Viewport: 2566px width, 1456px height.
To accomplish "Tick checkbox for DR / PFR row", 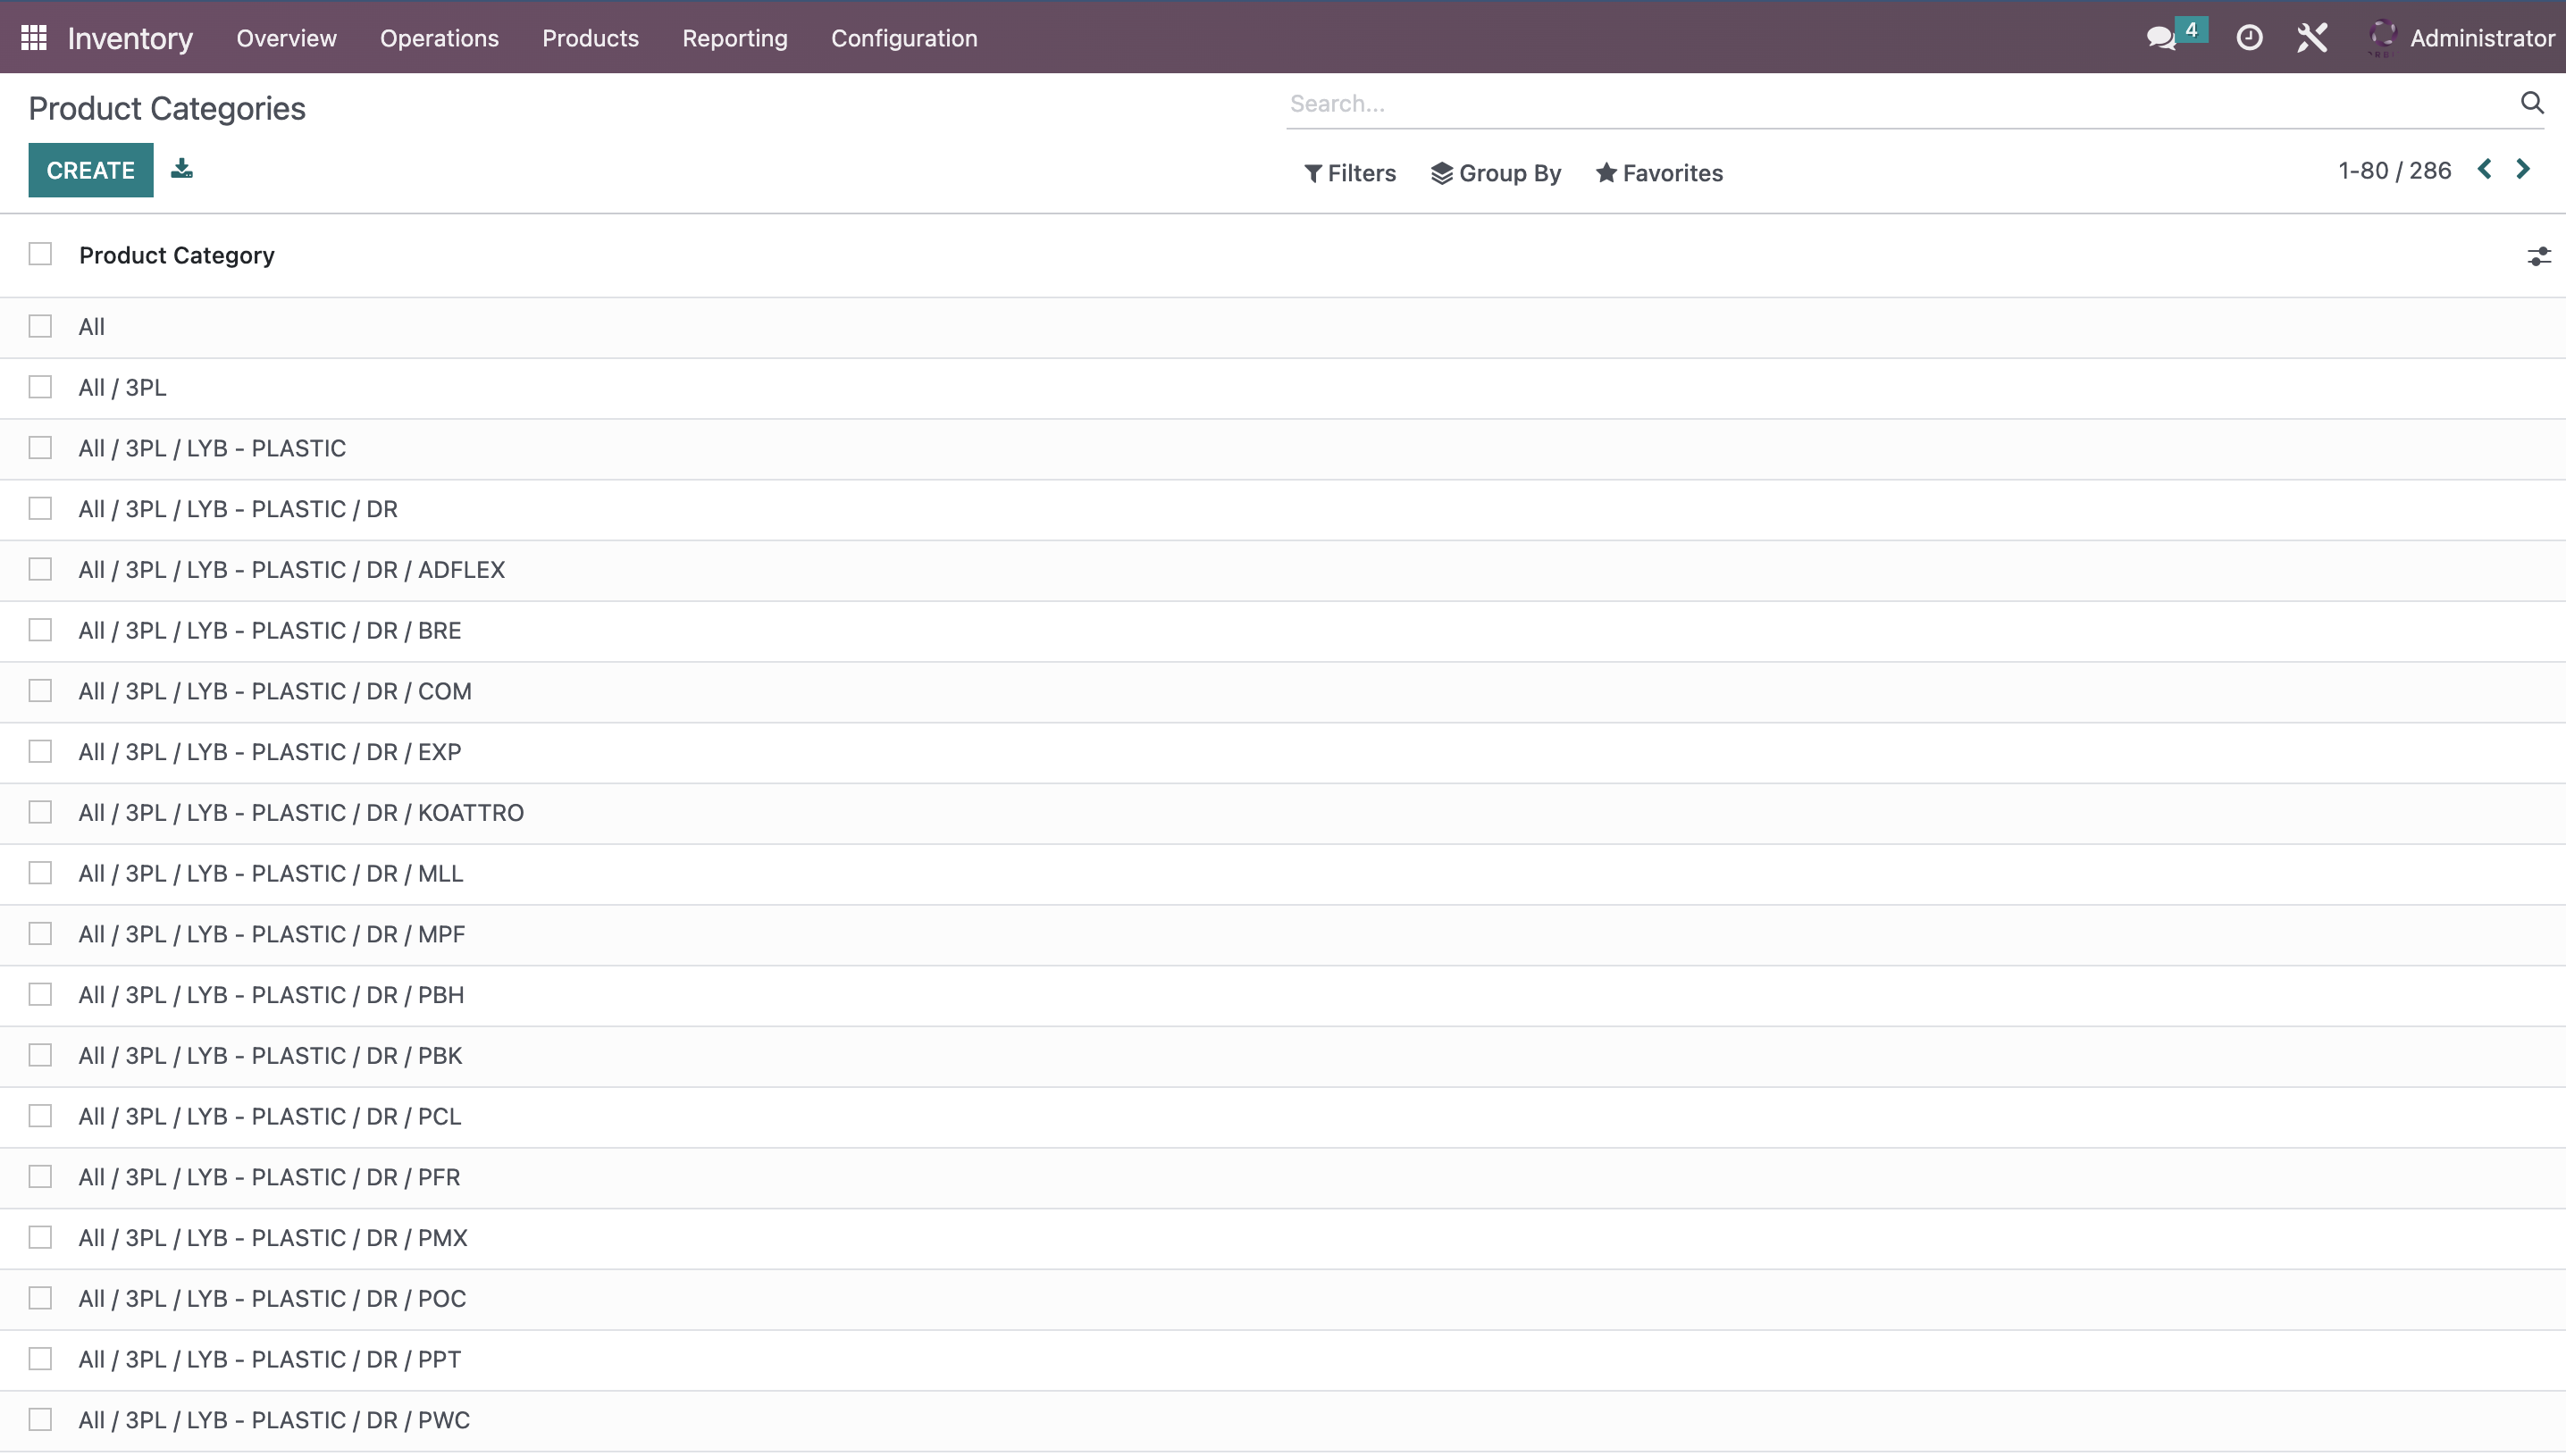I will pos(40,1177).
